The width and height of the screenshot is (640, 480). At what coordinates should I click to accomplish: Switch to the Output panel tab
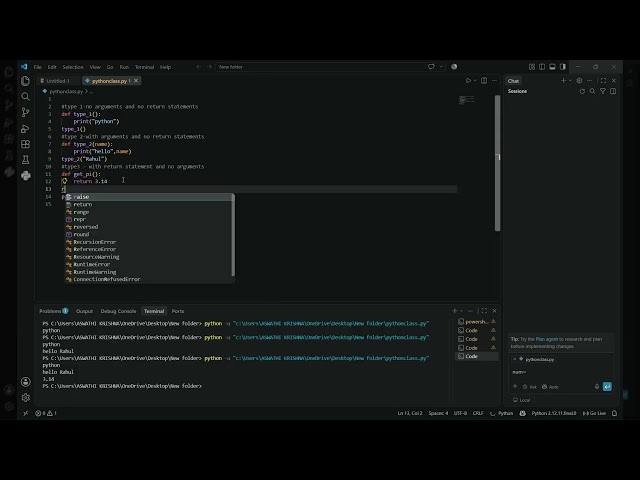tap(84, 311)
